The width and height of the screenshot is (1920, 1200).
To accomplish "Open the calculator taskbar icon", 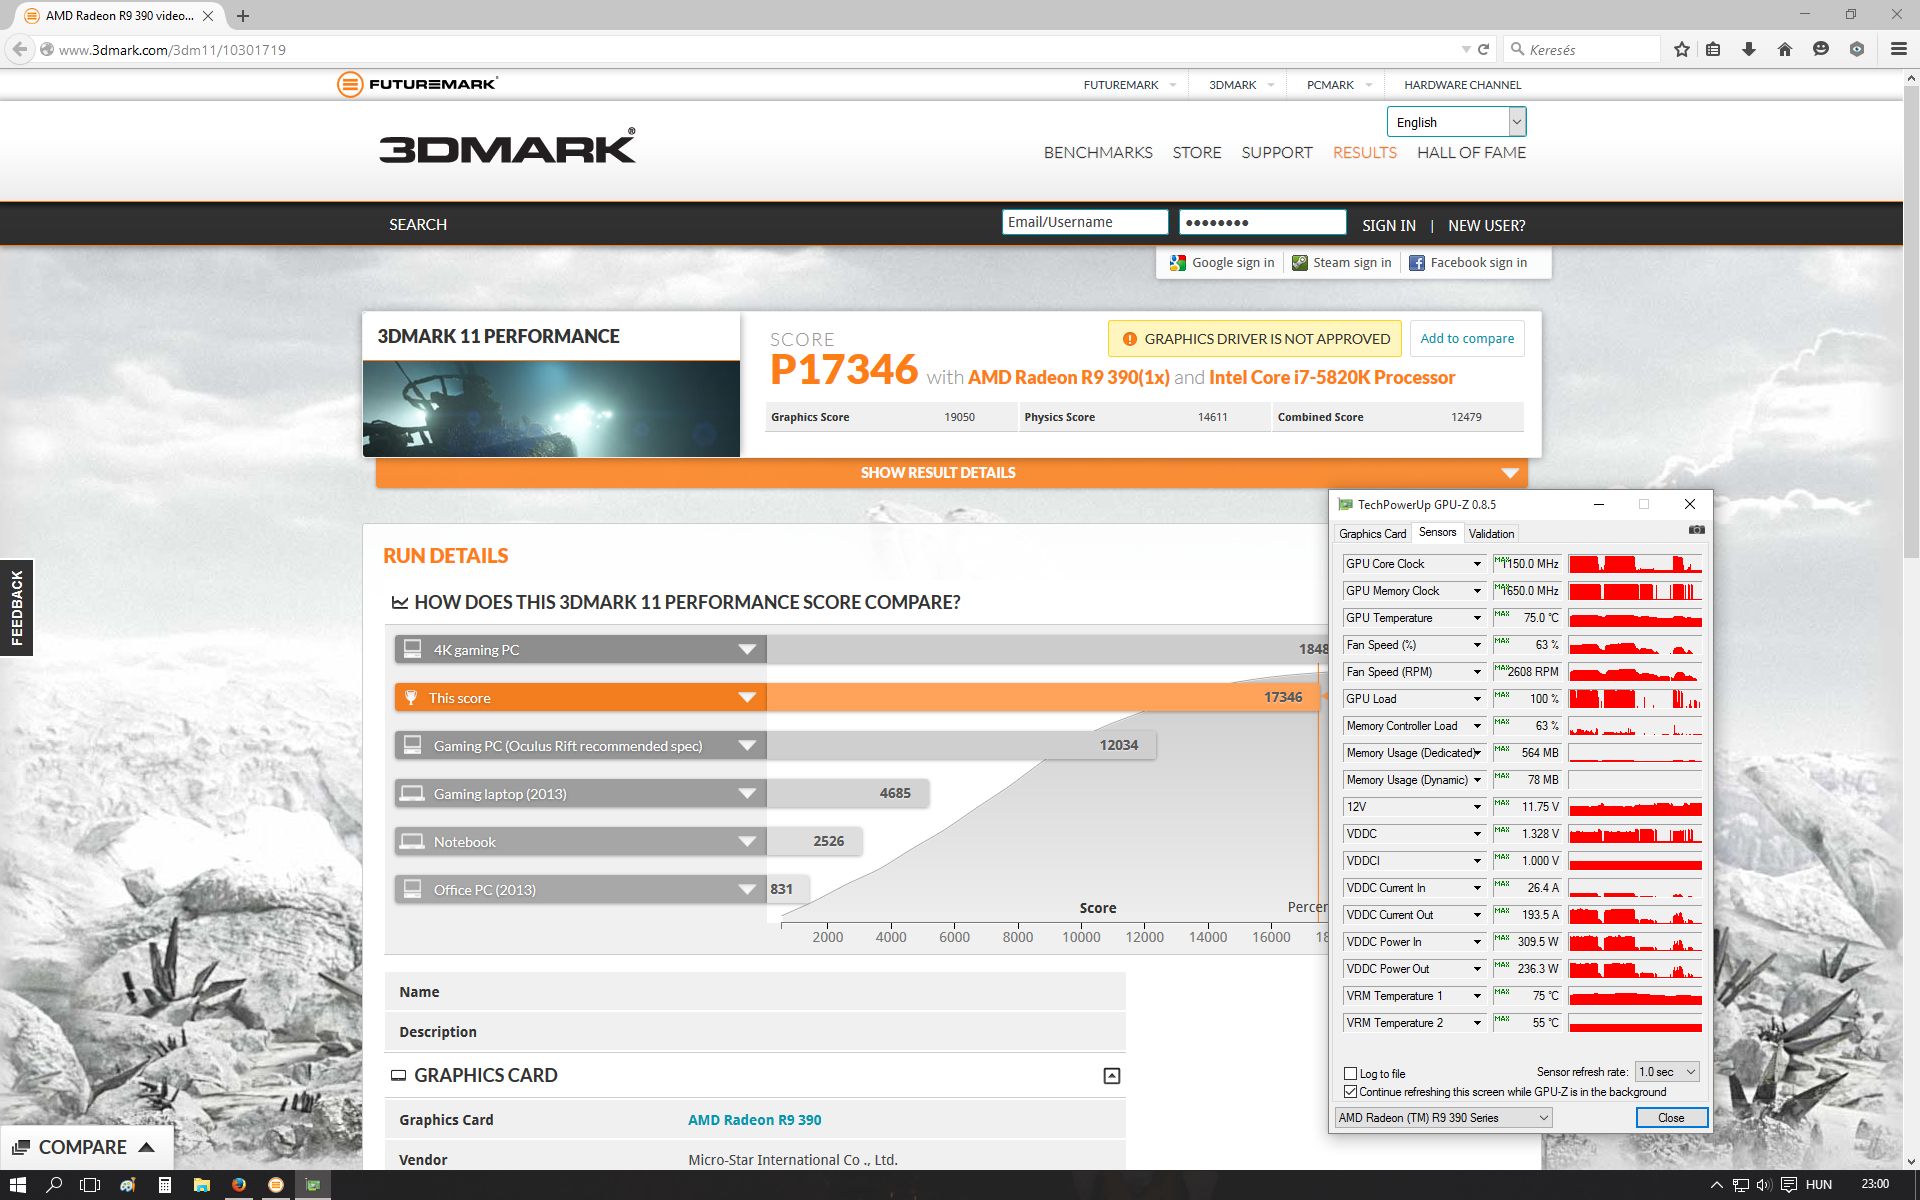I will [165, 1185].
